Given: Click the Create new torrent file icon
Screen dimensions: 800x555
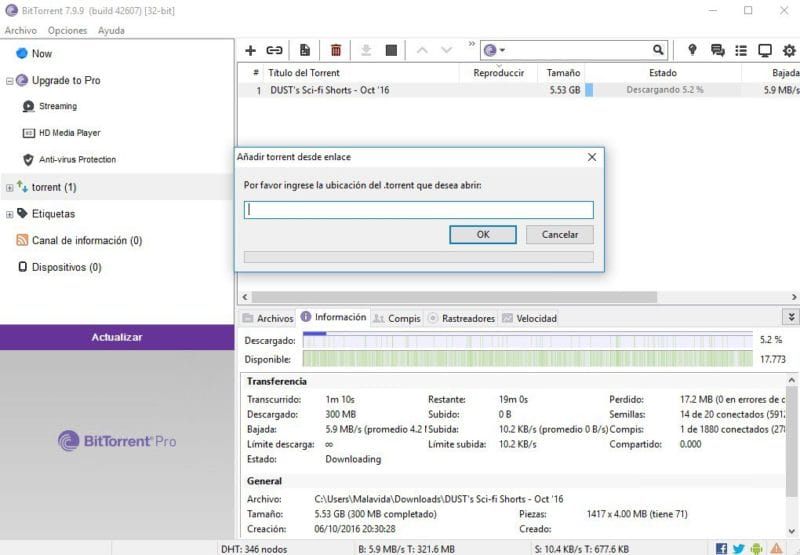Looking at the screenshot, I should (305, 50).
